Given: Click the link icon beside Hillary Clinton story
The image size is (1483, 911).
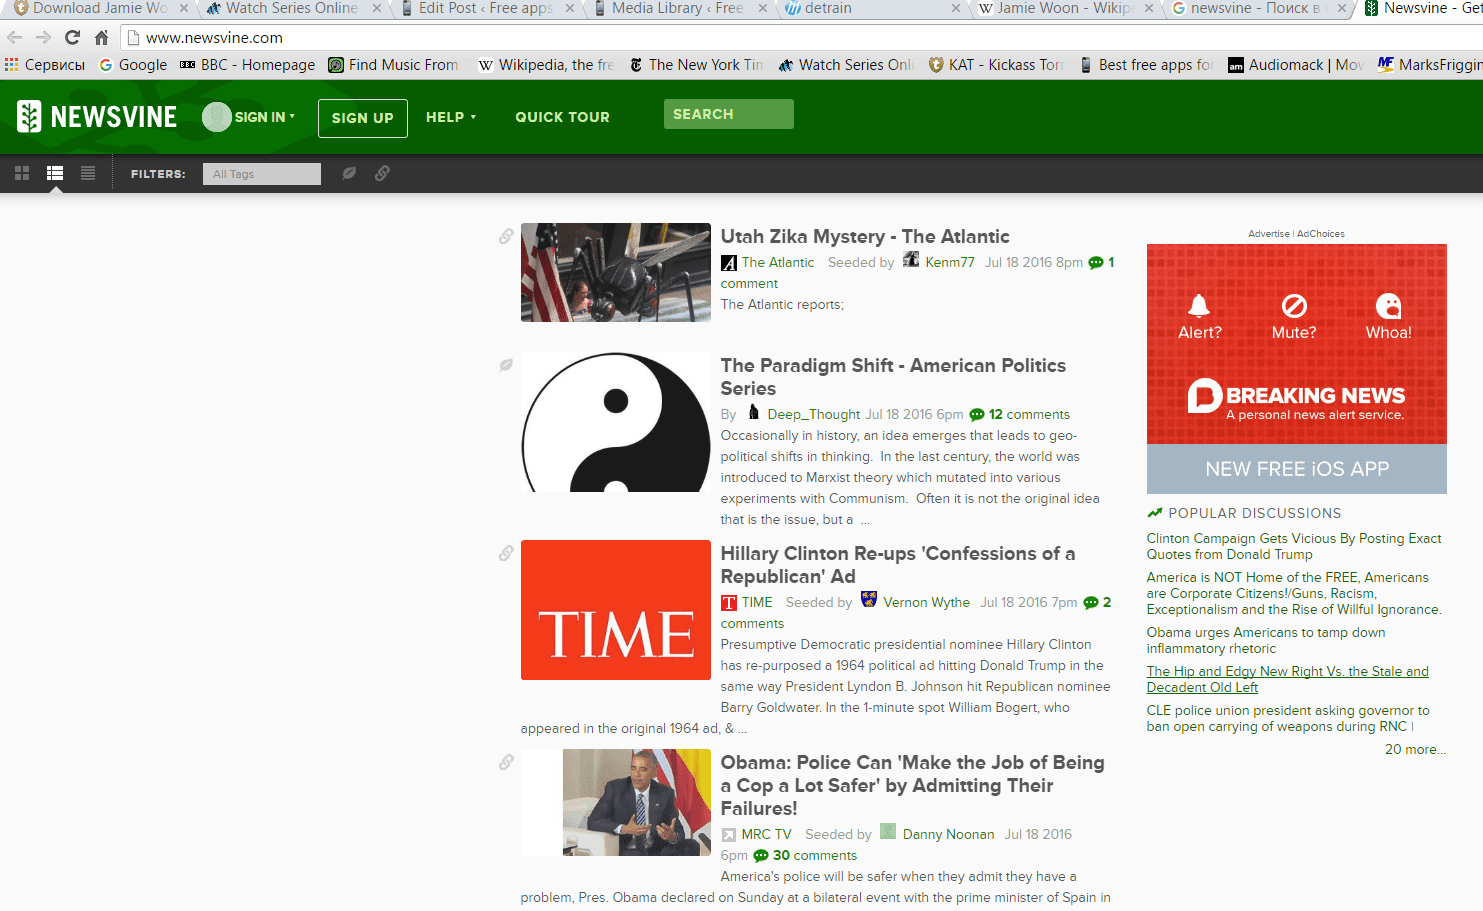Looking at the screenshot, I should pos(506,553).
